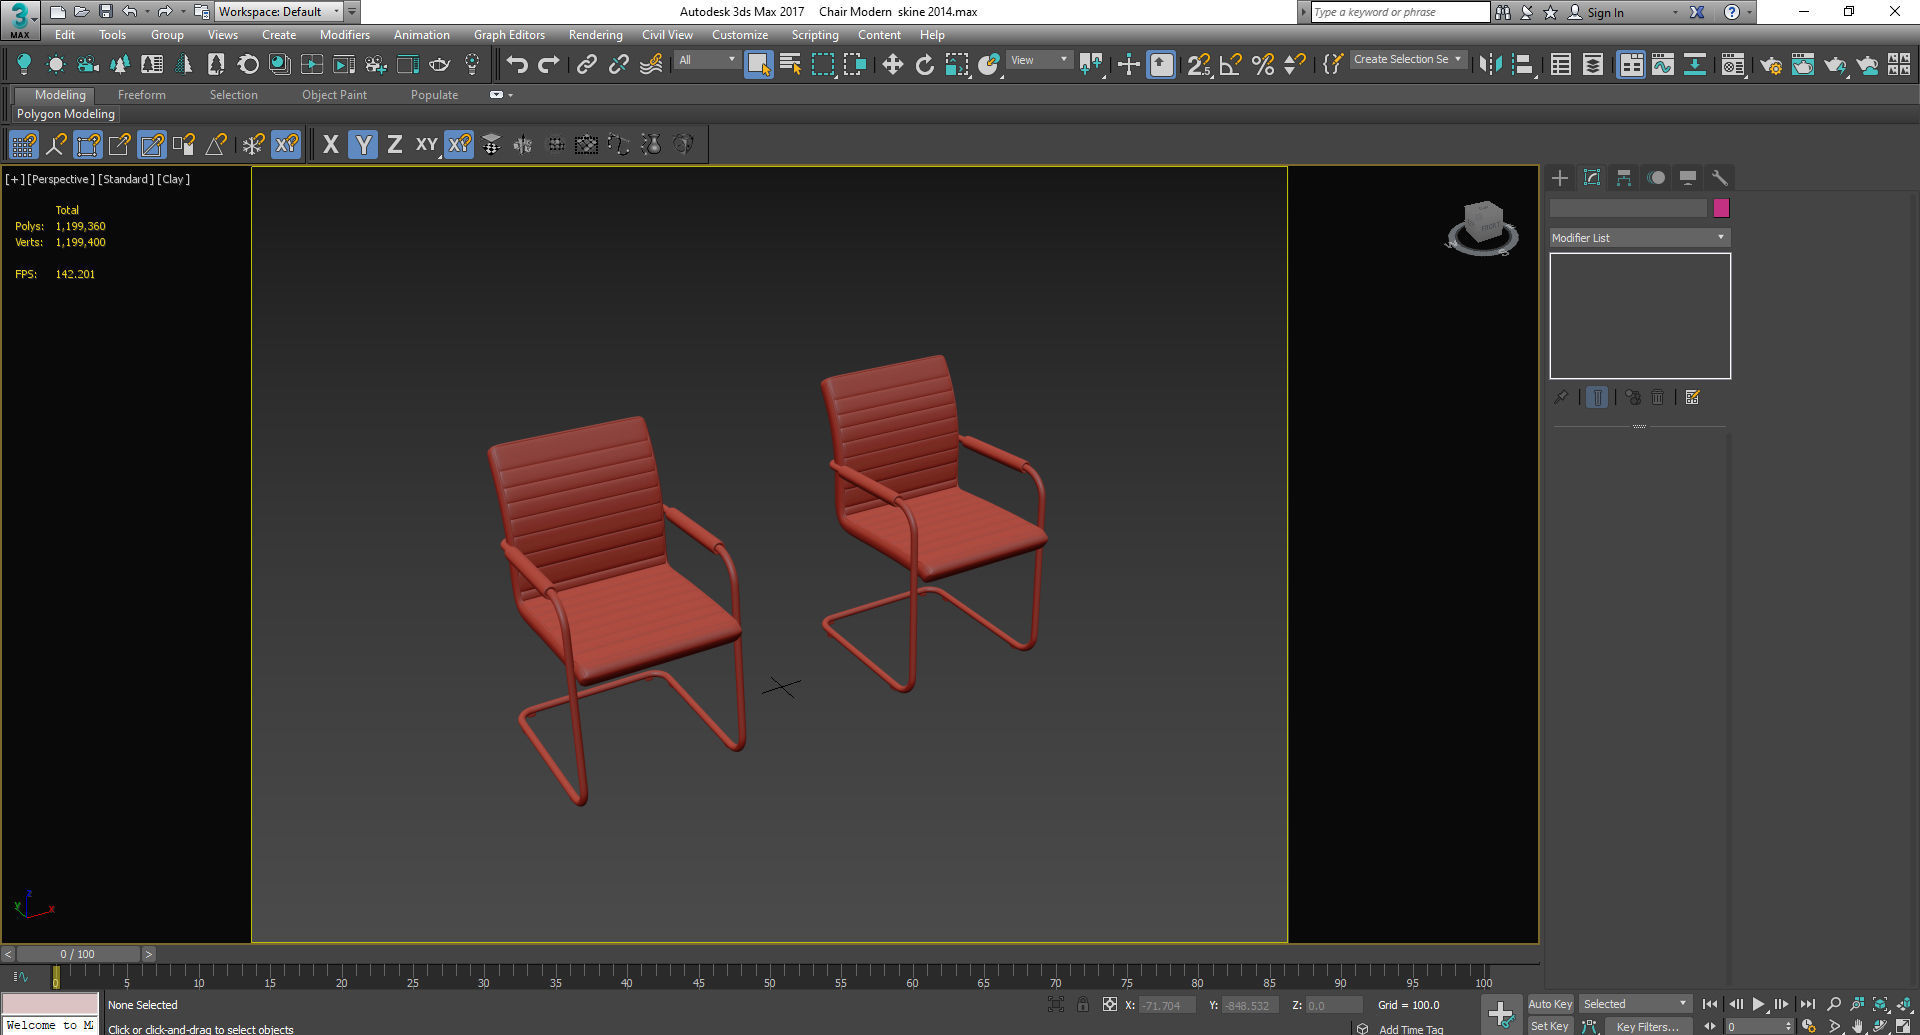The image size is (1920, 1035).
Task: Click the Mirror tool icon
Action: point(1490,65)
